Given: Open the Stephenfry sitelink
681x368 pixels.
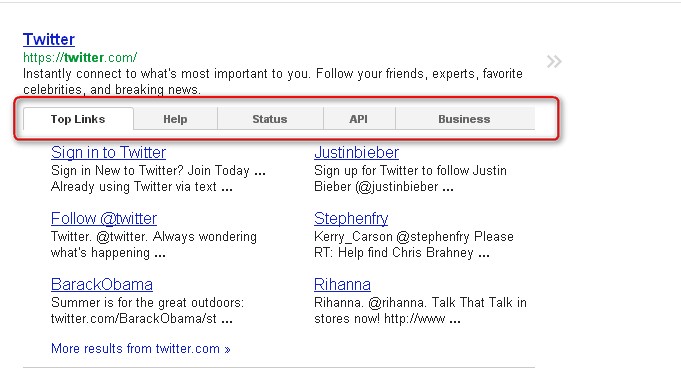Looking at the screenshot, I should [x=351, y=219].
